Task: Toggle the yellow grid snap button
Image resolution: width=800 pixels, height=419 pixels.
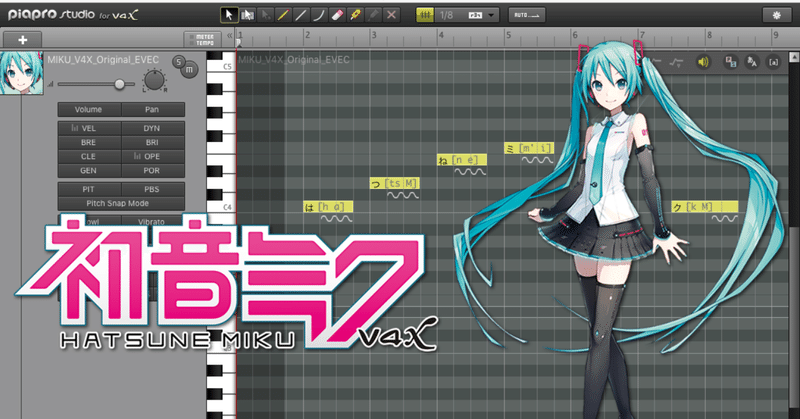Action: coord(425,15)
